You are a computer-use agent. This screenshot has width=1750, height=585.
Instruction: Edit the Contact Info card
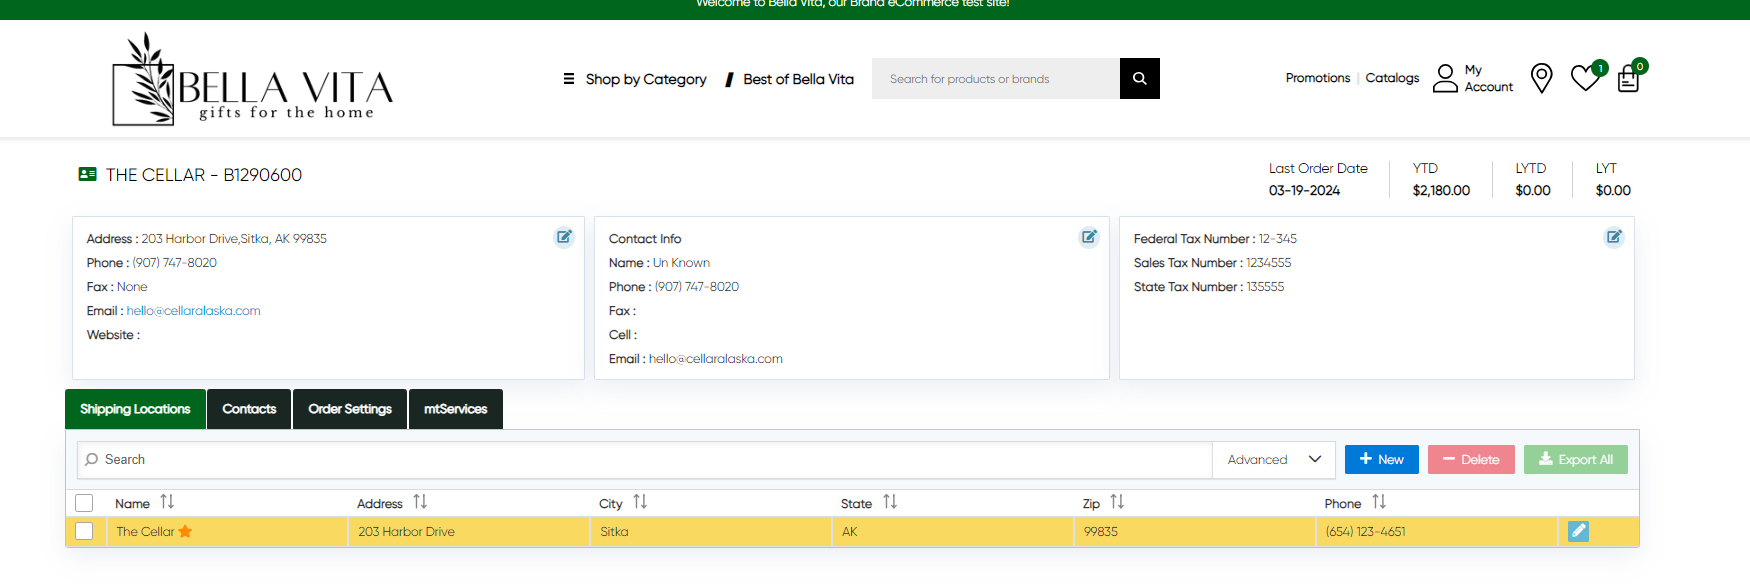click(x=1089, y=237)
